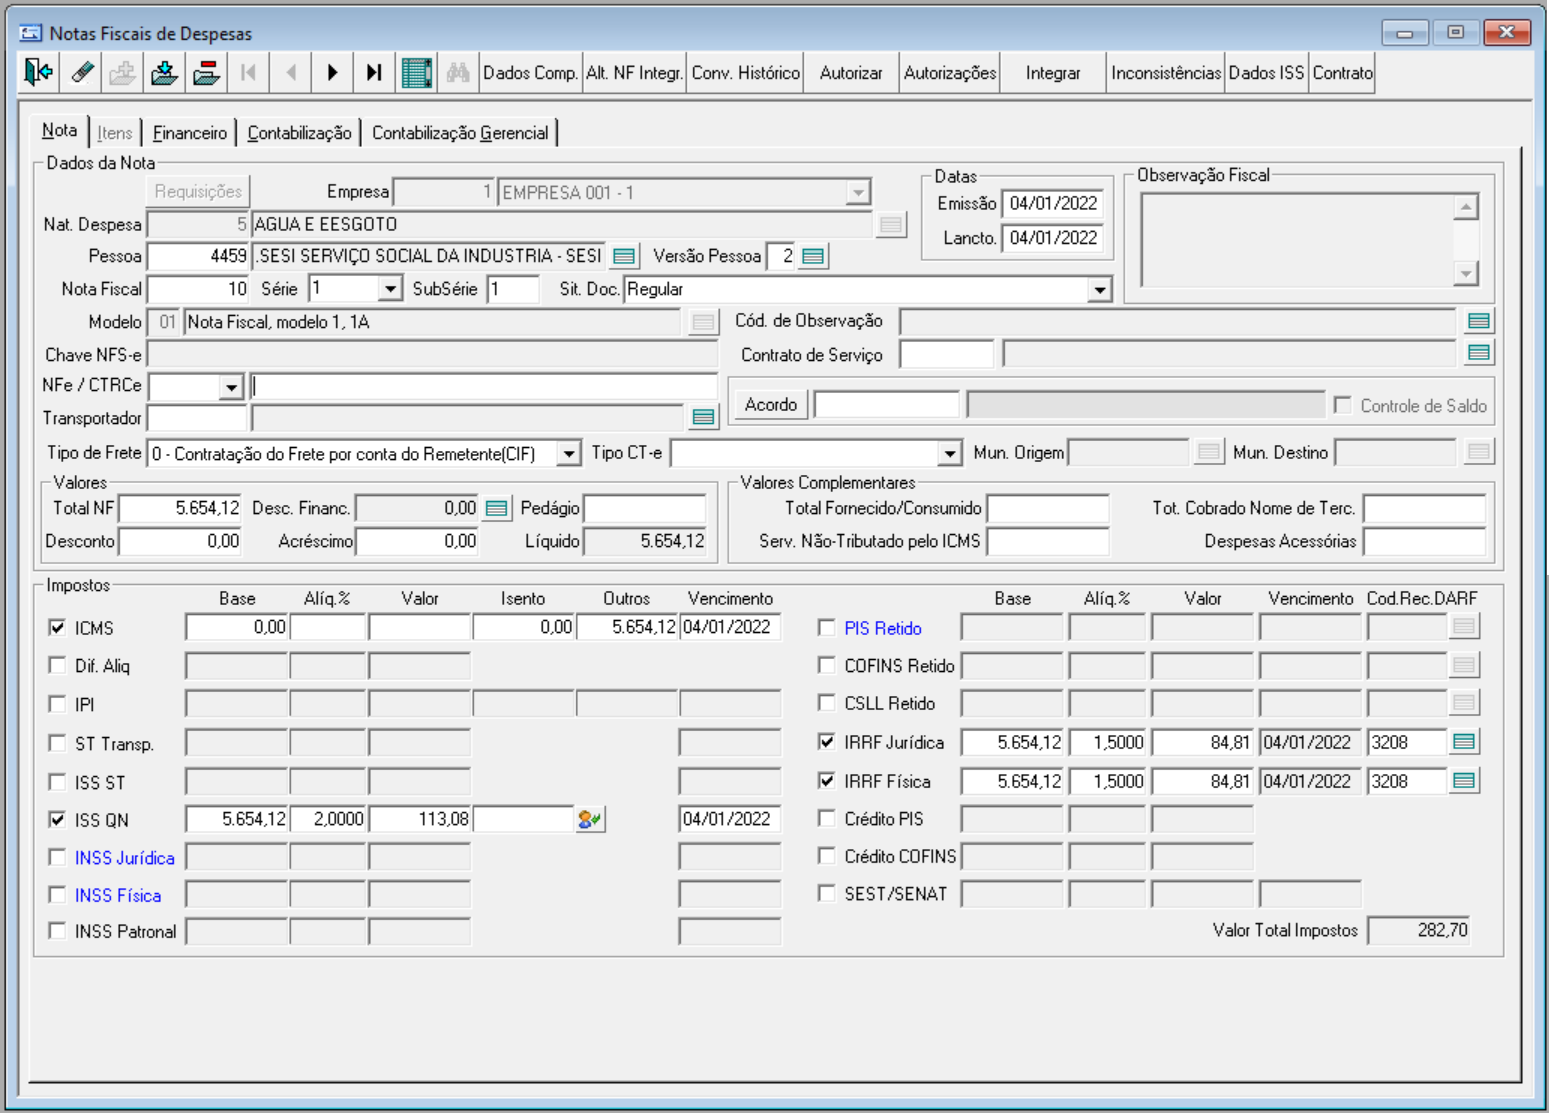1549x1114 pixels.
Task: Open the Contrato de Serviço lookup icon
Action: pos(1478,353)
